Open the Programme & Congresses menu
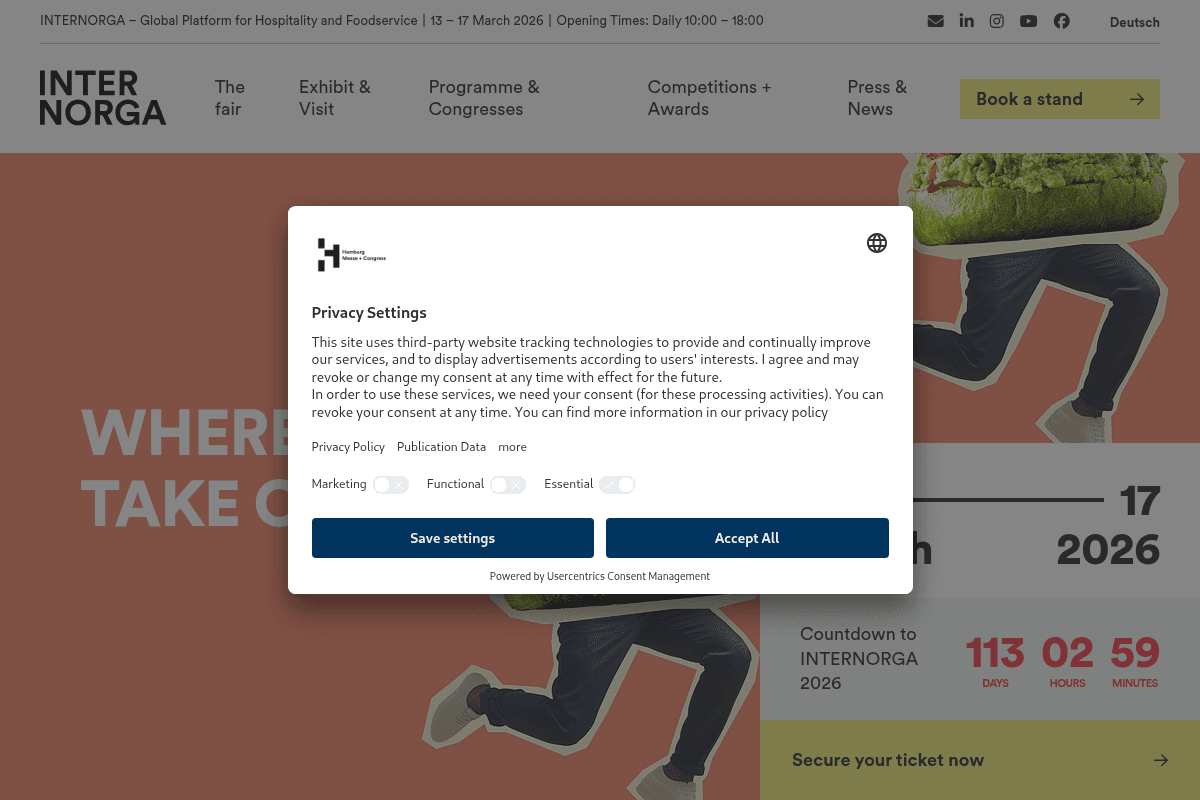 pos(484,98)
